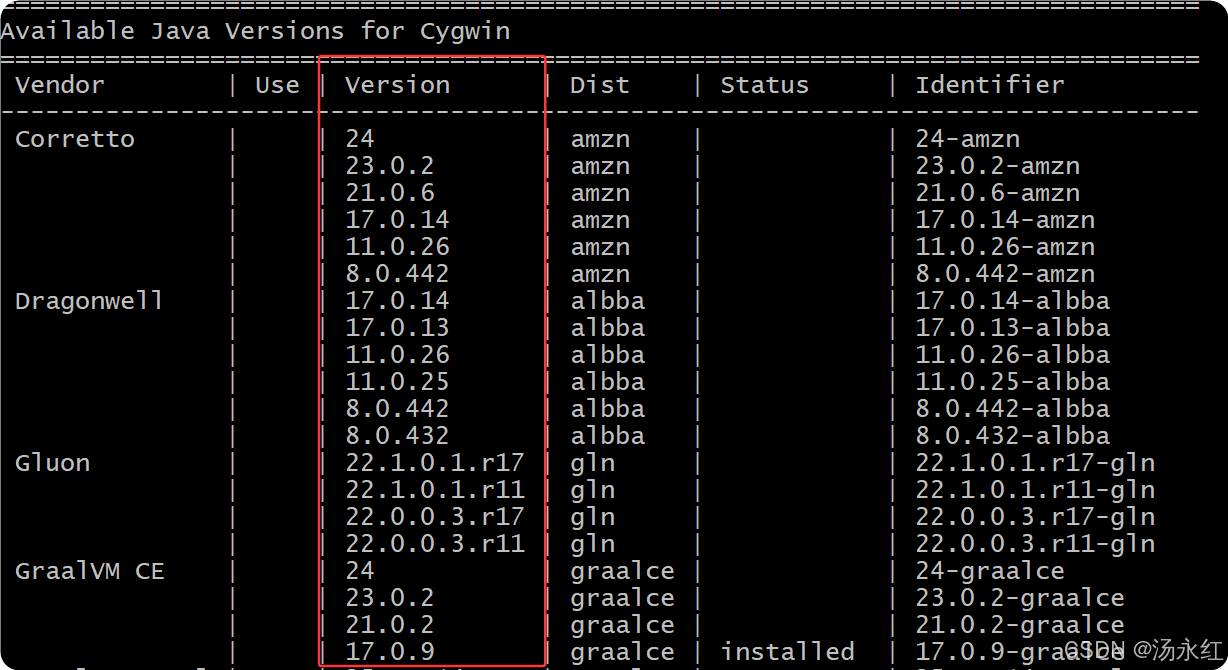Screen dimensions: 1228x670
Task: Click identifier 22.0.0.3.r11-gln
Action: (1035, 544)
